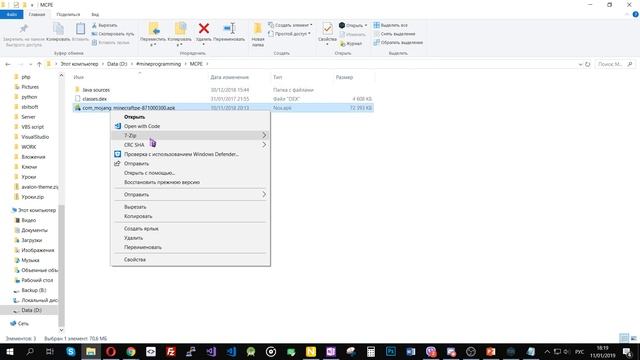Click the Properties (Свойства) checkmark icon

click(x=327, y=29)
